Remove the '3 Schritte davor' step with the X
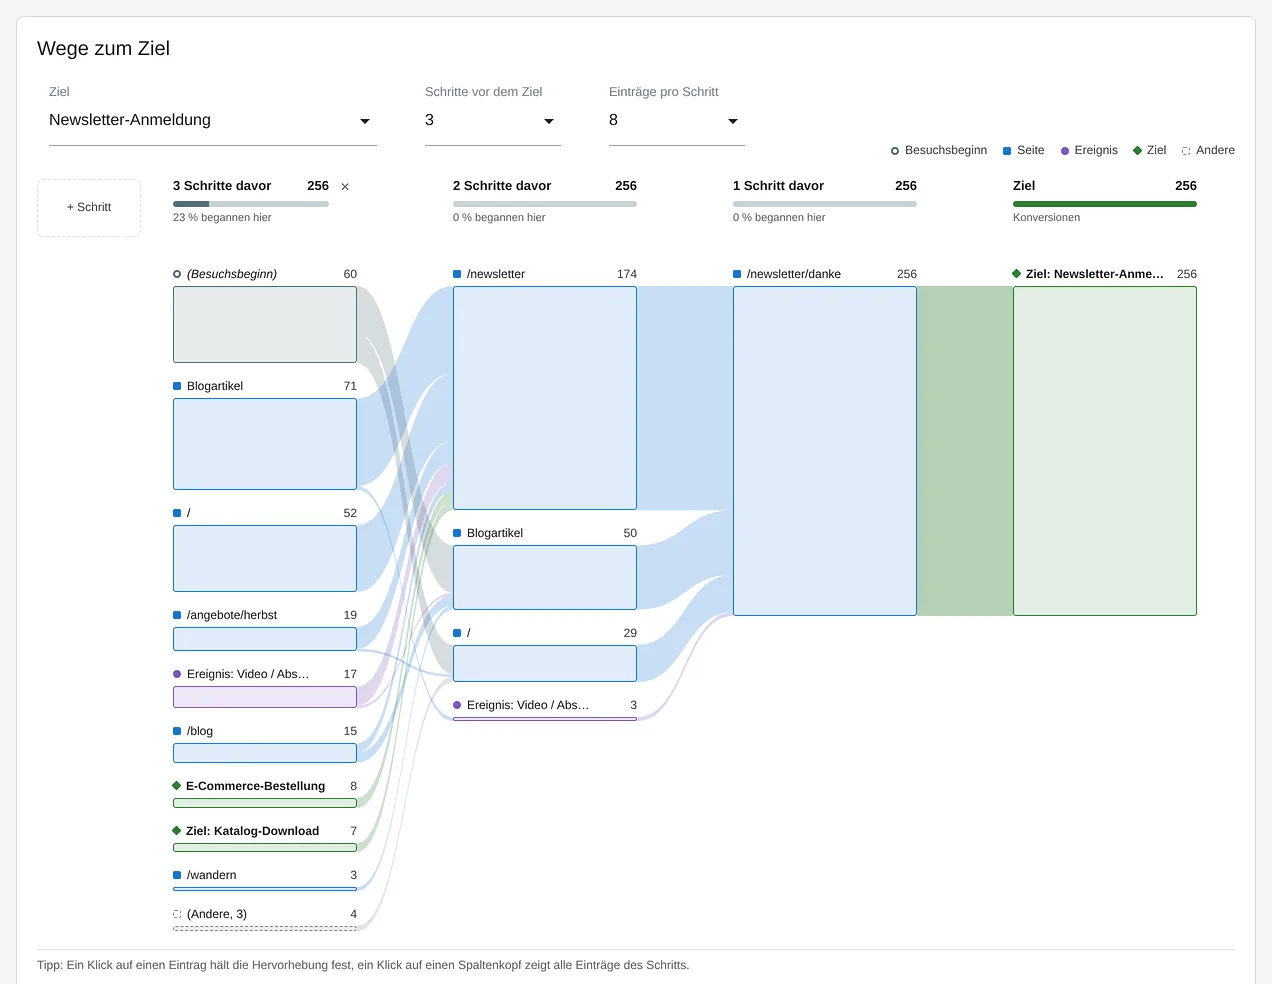The image size is (1272, 984). coord(345,187)
